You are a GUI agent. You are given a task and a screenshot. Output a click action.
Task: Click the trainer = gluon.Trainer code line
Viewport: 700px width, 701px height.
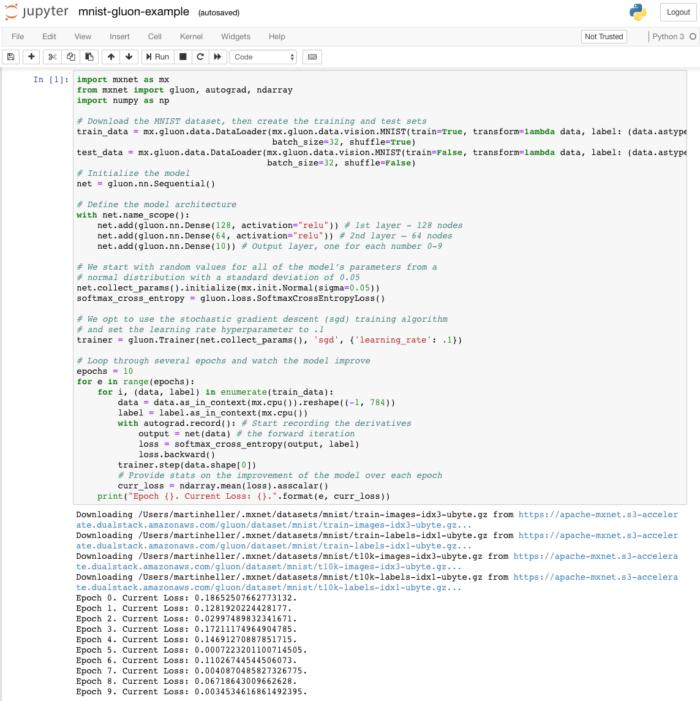[269, 340]
